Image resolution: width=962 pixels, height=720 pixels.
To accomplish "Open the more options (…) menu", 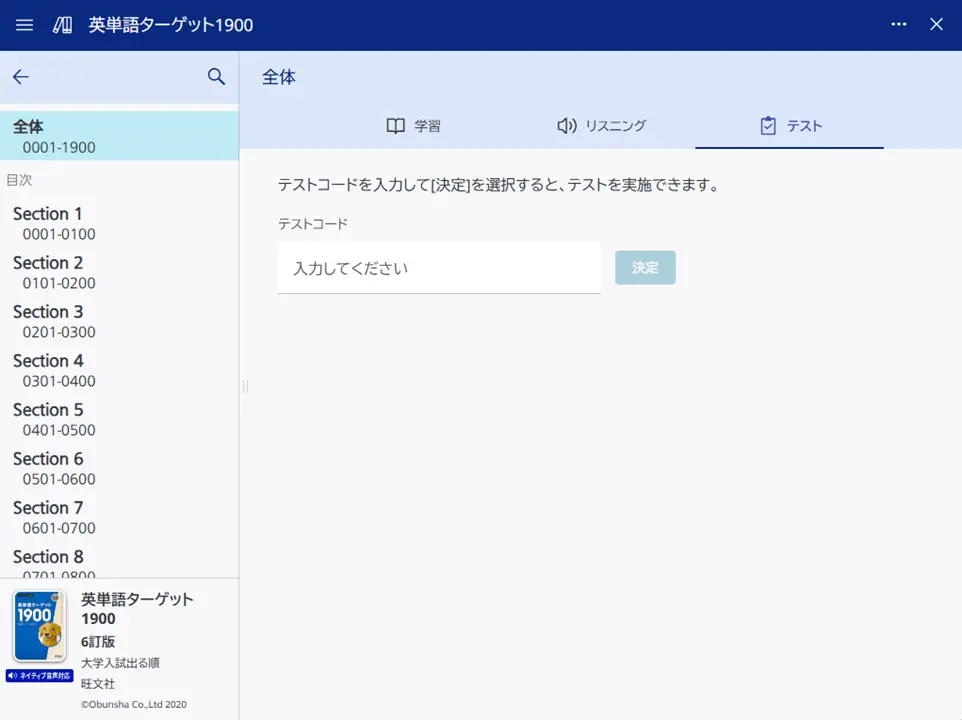I will point(898,25).
